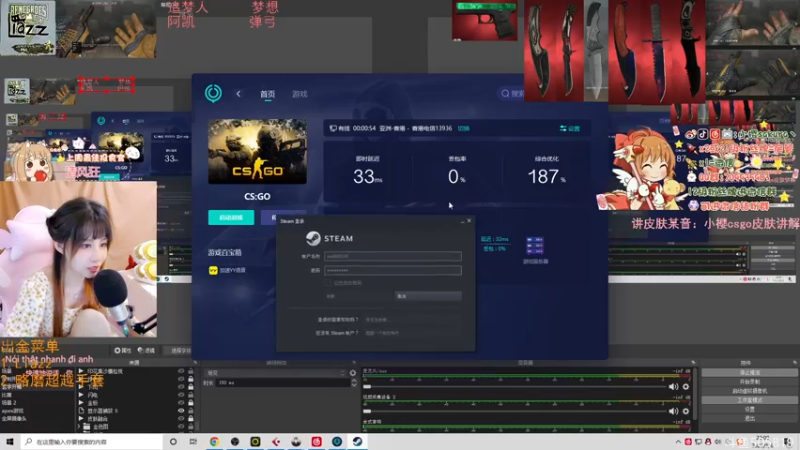The width and height of the screenshot is (800, 450).
Task: Adjust transition duration stepper arrows
Action: [354, 383]
